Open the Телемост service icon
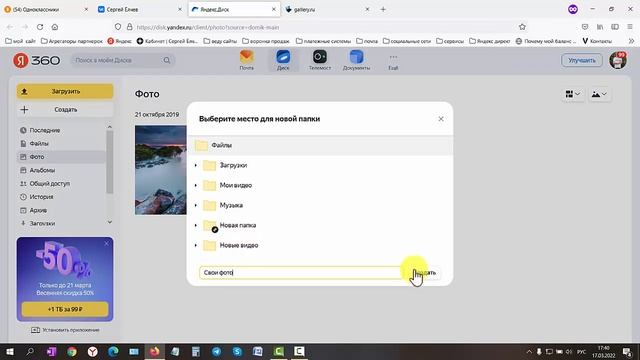Viewport: 640px width, 360px height. (x=320, y=60)
